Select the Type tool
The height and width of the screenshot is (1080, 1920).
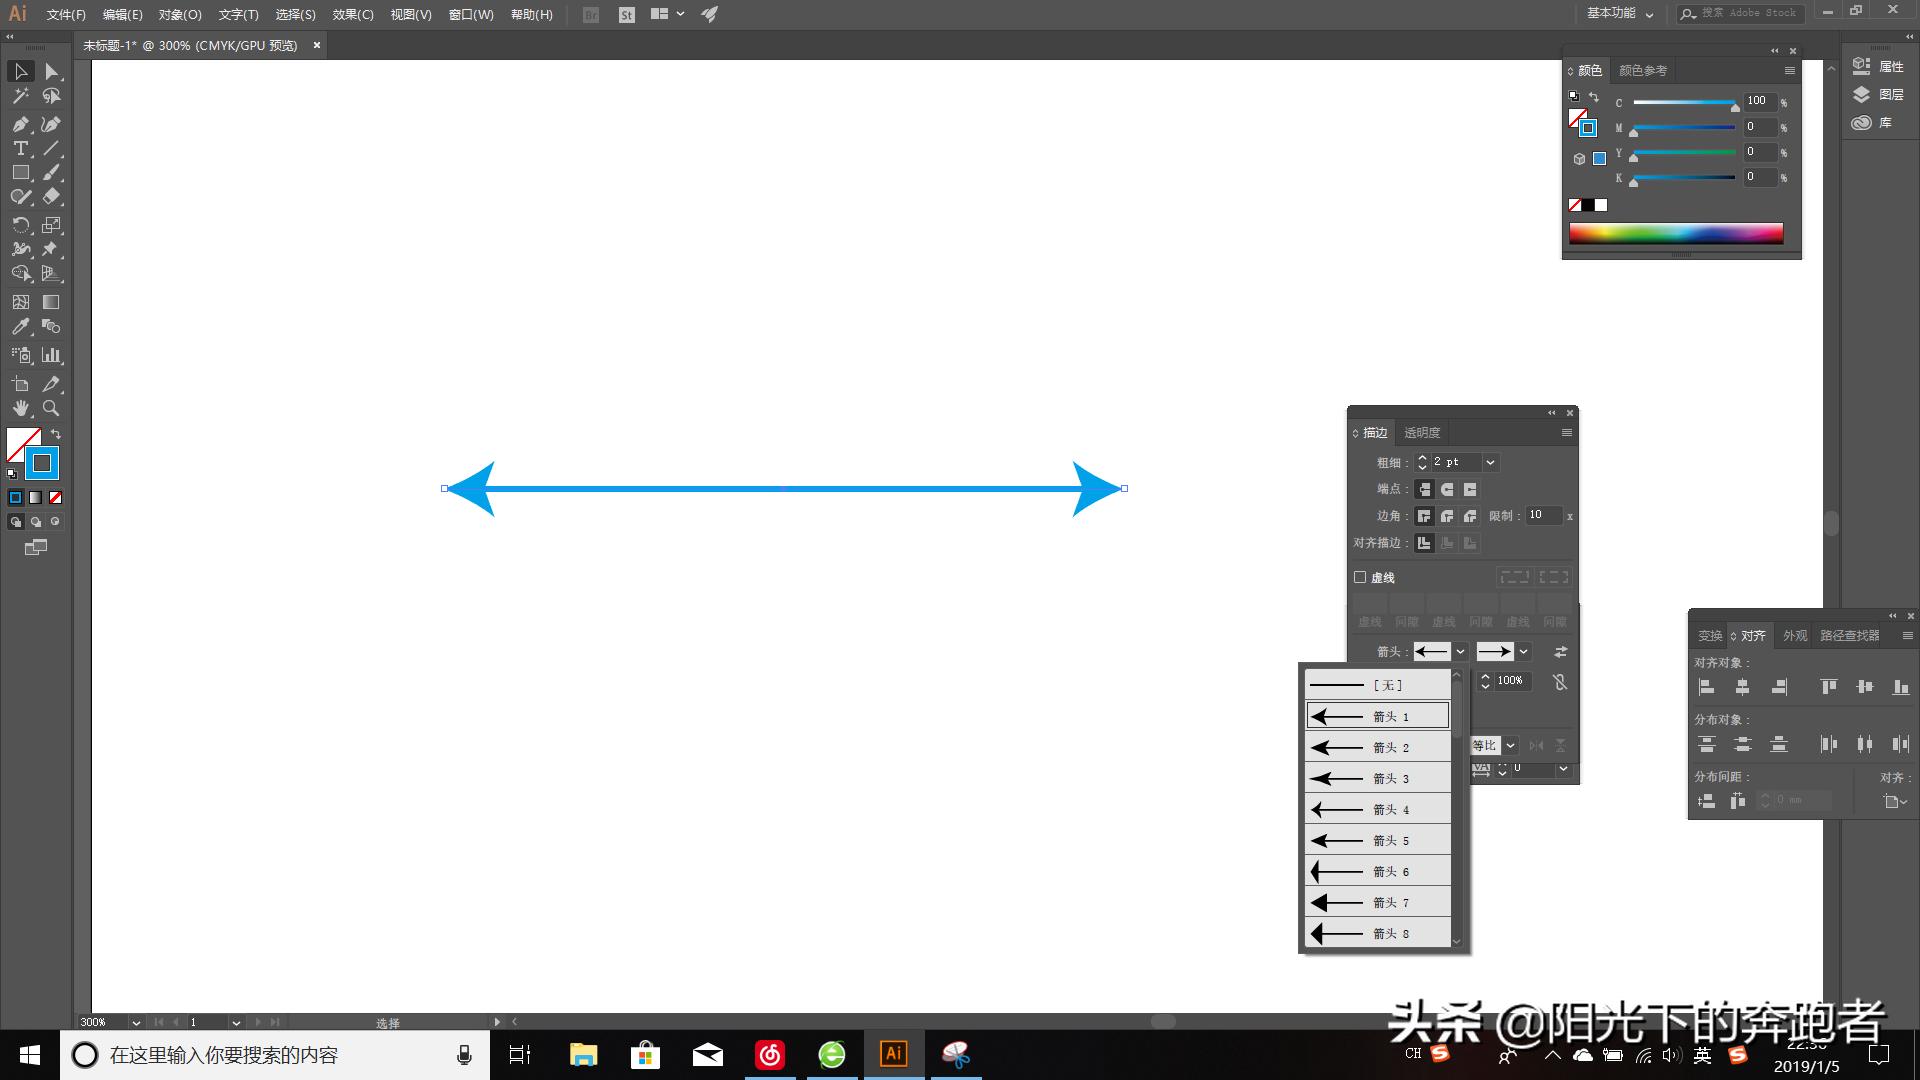point(20,148)
